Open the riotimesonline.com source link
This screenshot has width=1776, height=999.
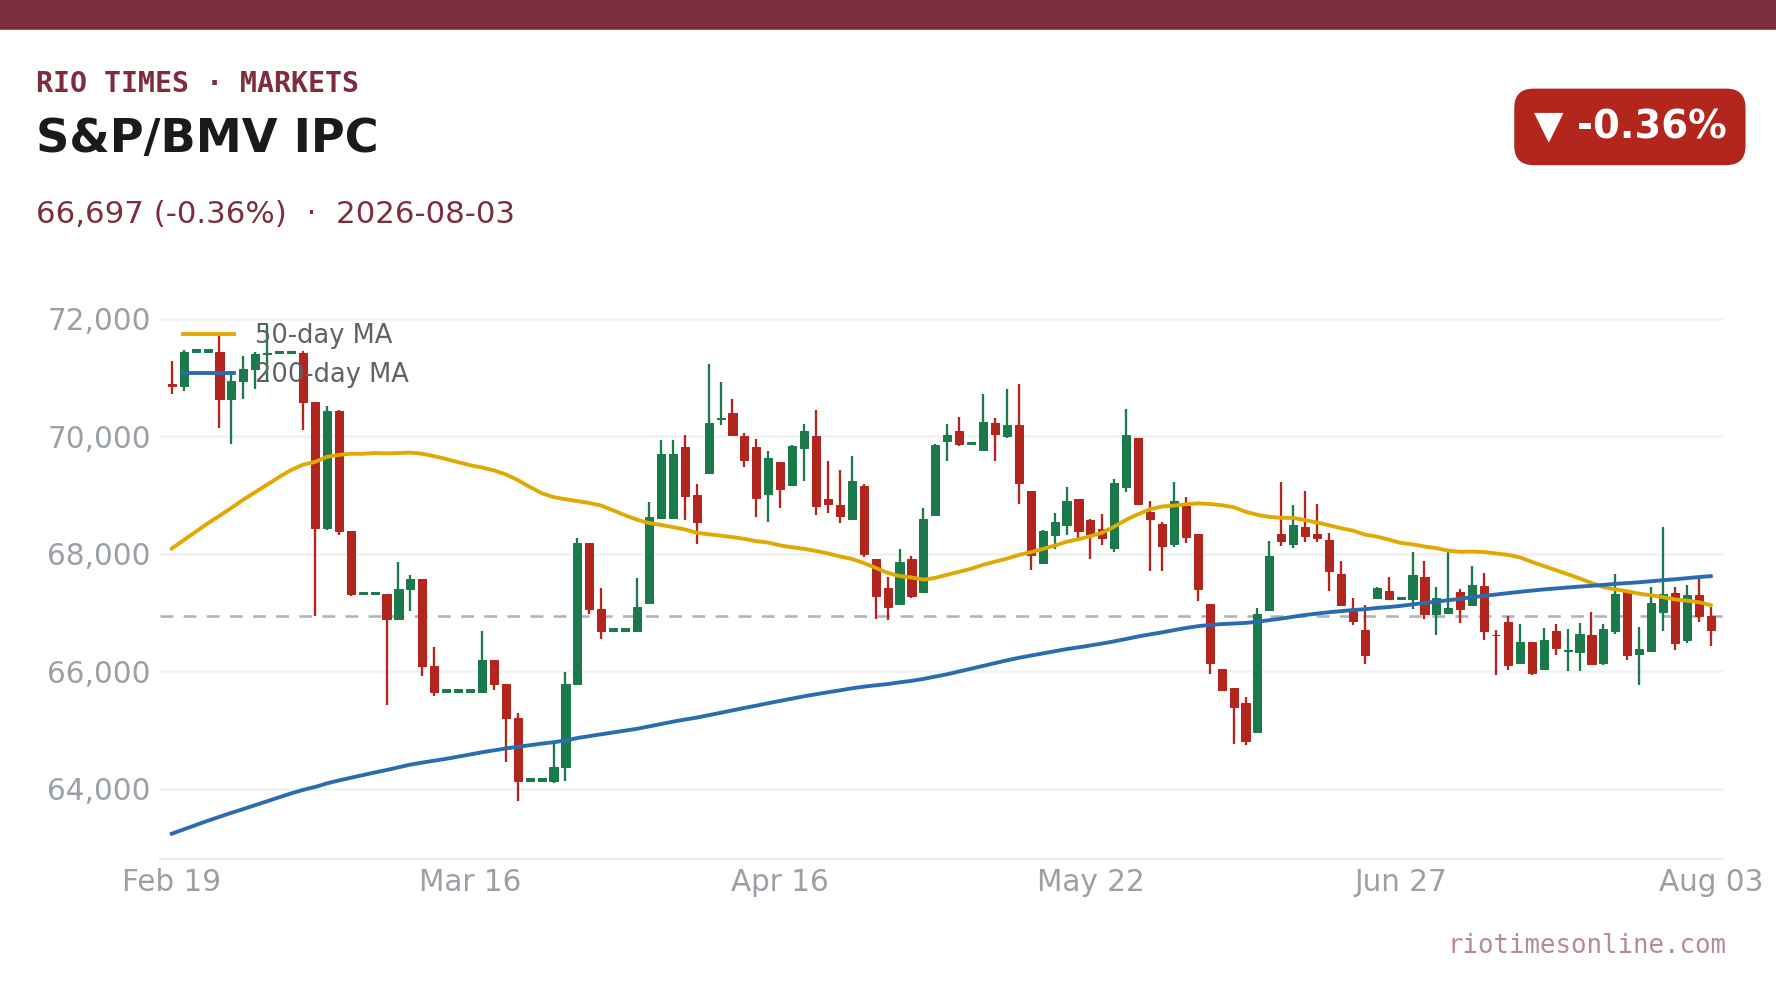[x=1587, y=945]
